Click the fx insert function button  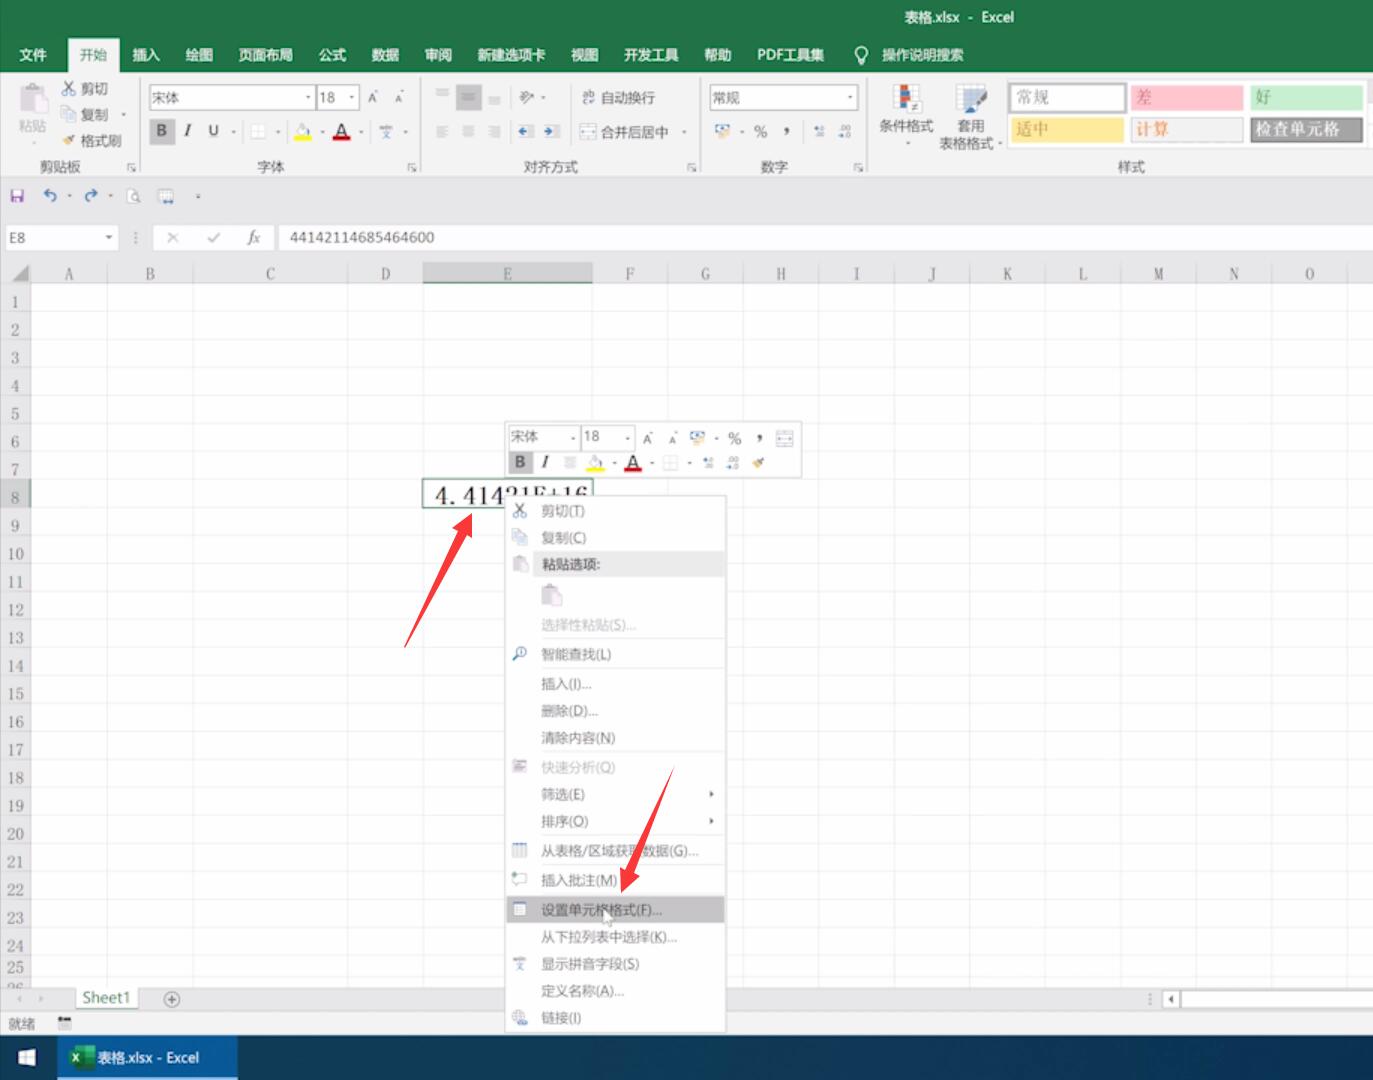(254, 237)
